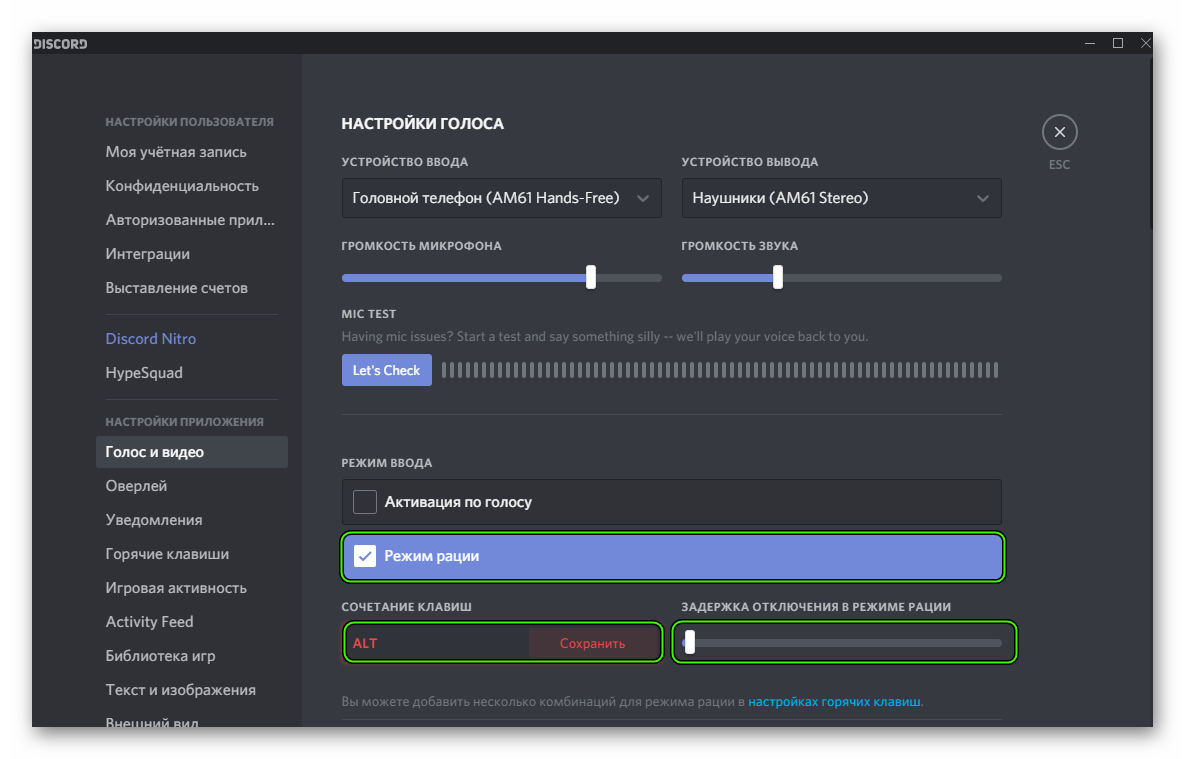Start mic test with Let's Check
The image size is (1185, 759).
tap(386, 370)
